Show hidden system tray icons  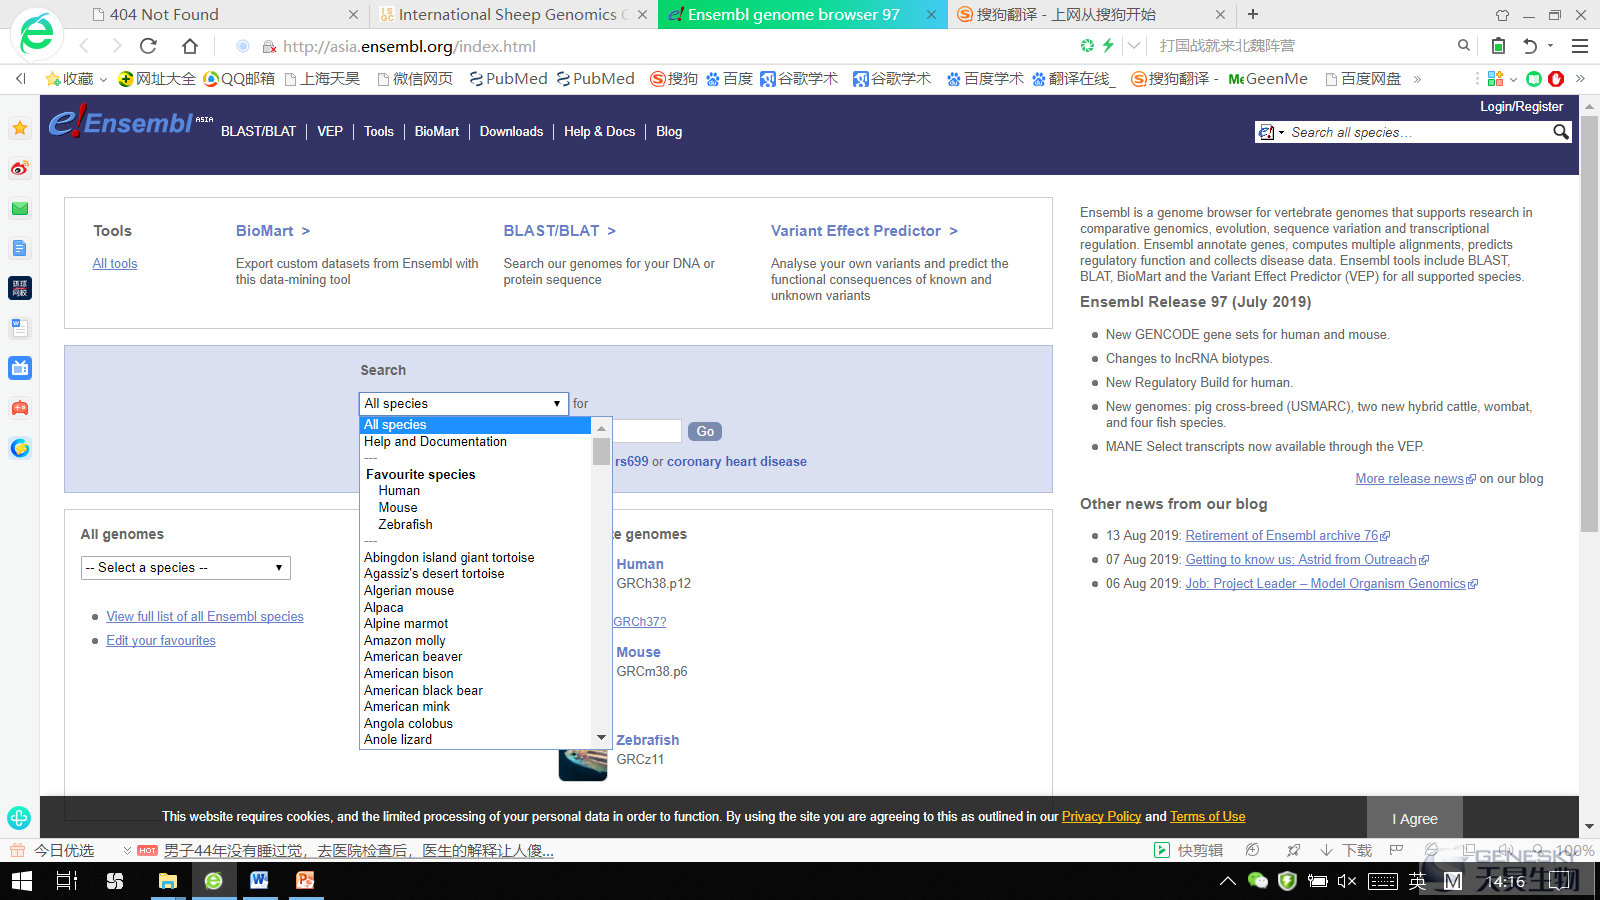1227,881
